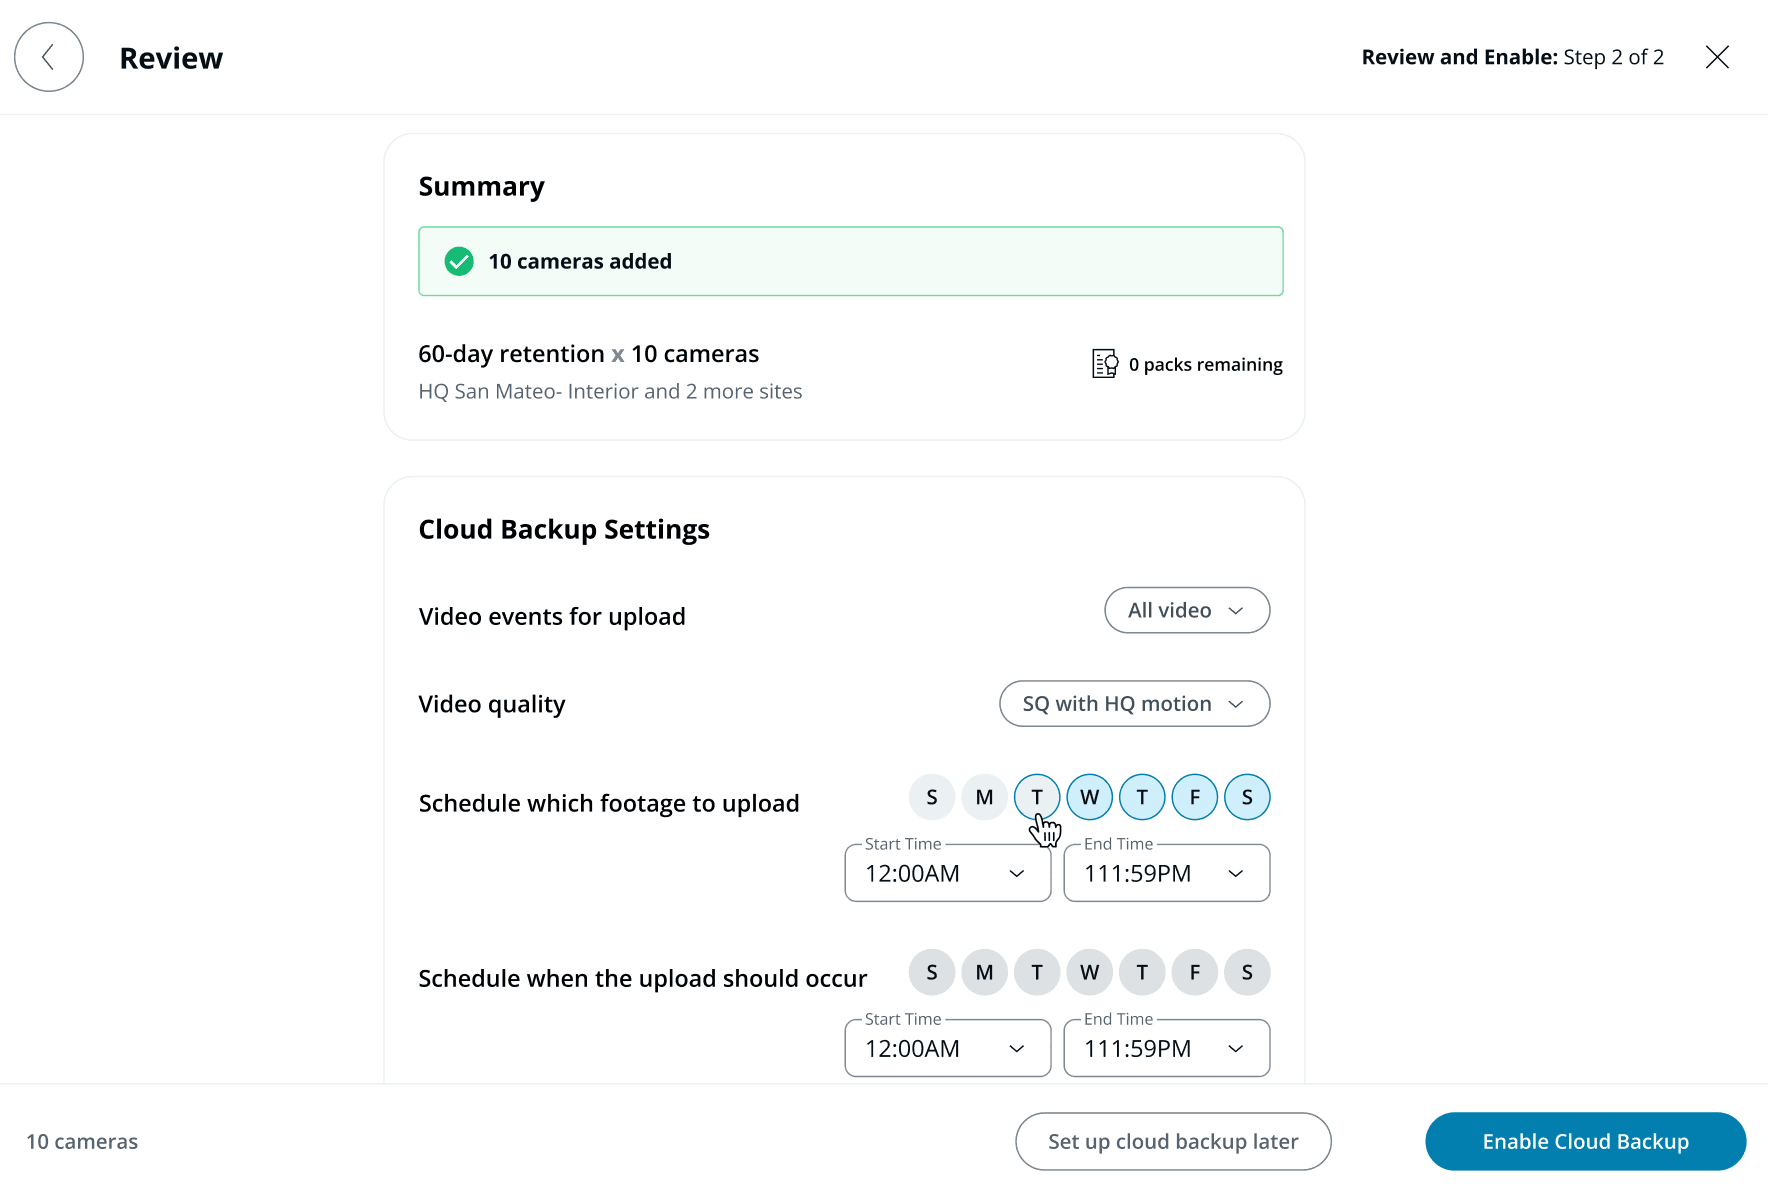1768x1184 pixels.
Task: Toggle Wednesday in upload occurrence schedule
Action: coord(1089,972)
